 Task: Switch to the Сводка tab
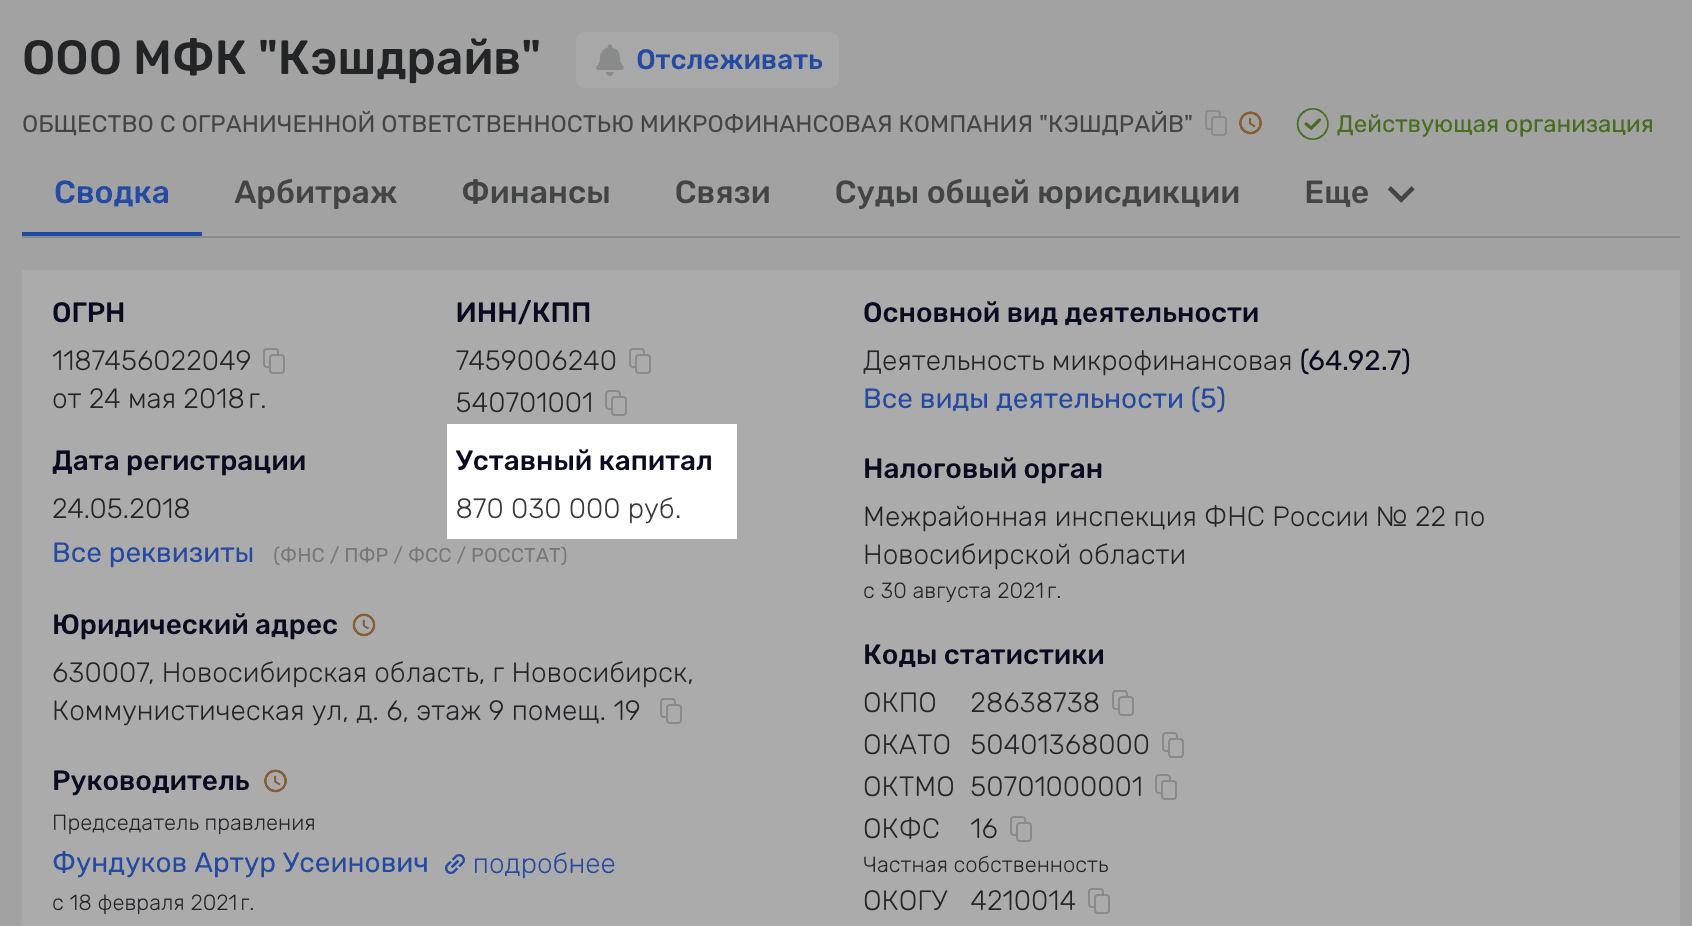112,192
